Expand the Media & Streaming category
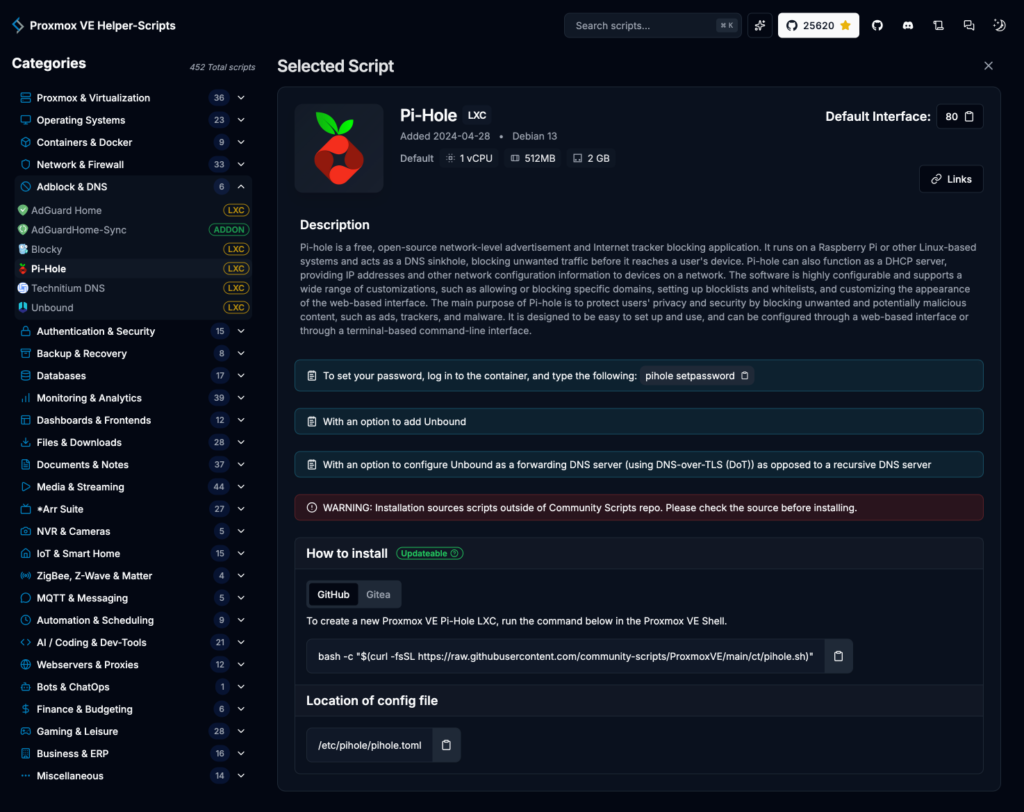The width and height of the screenshot is (1024, 812). tap(241, 487)
